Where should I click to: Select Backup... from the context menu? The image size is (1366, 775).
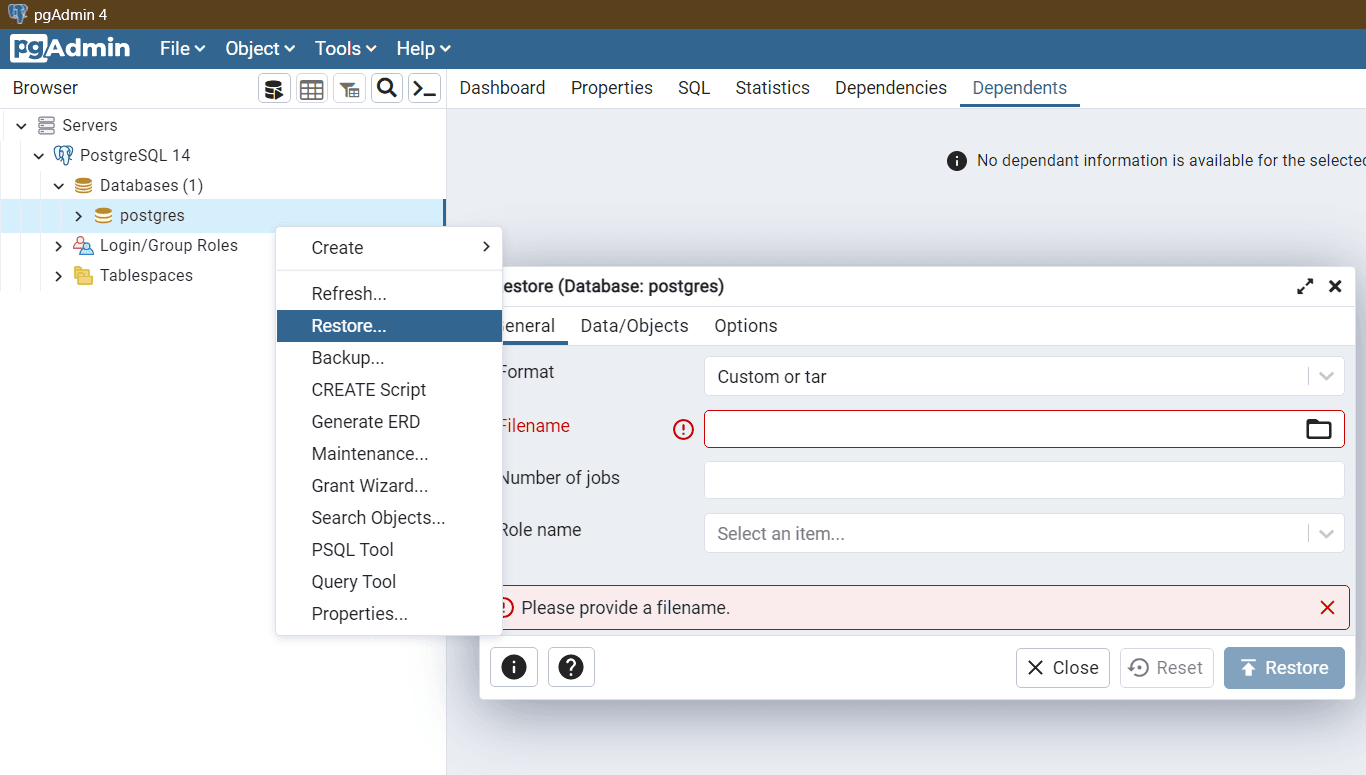tap(348, 358)
